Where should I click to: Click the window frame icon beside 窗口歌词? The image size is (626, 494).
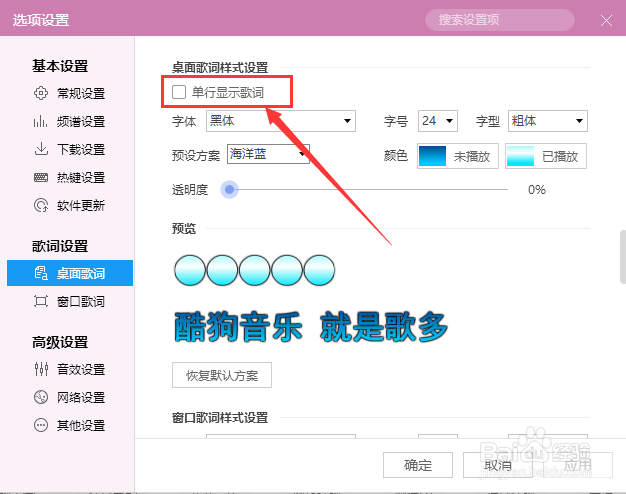click(41, 301)
